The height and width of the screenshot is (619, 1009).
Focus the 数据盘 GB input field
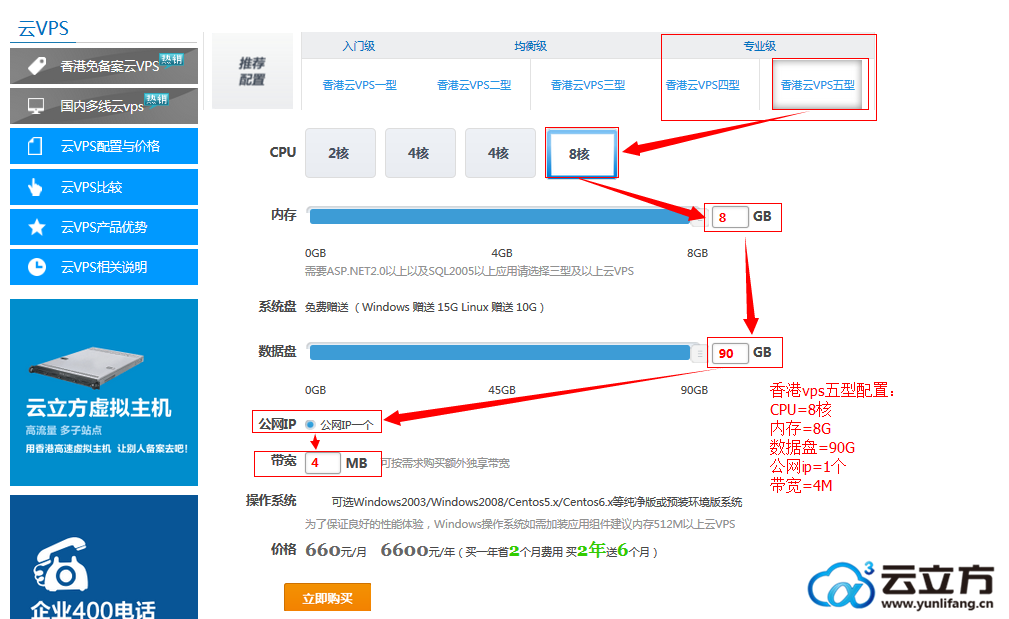pos(730,353)
